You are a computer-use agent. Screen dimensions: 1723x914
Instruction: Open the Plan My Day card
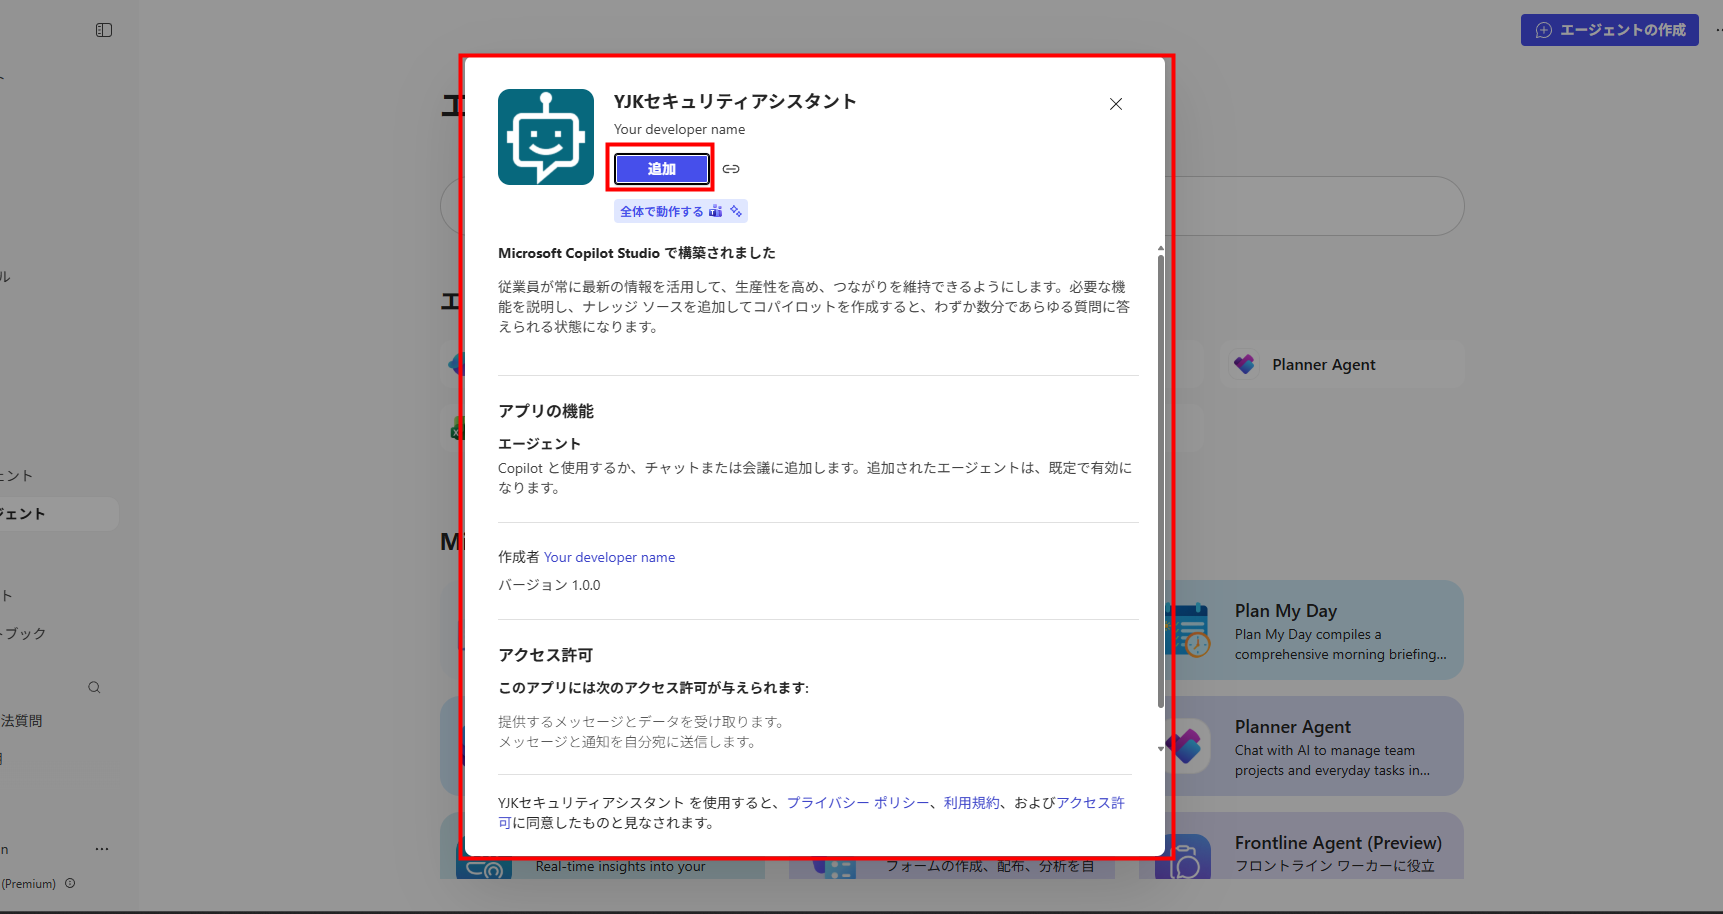[x=1315, y=630]
